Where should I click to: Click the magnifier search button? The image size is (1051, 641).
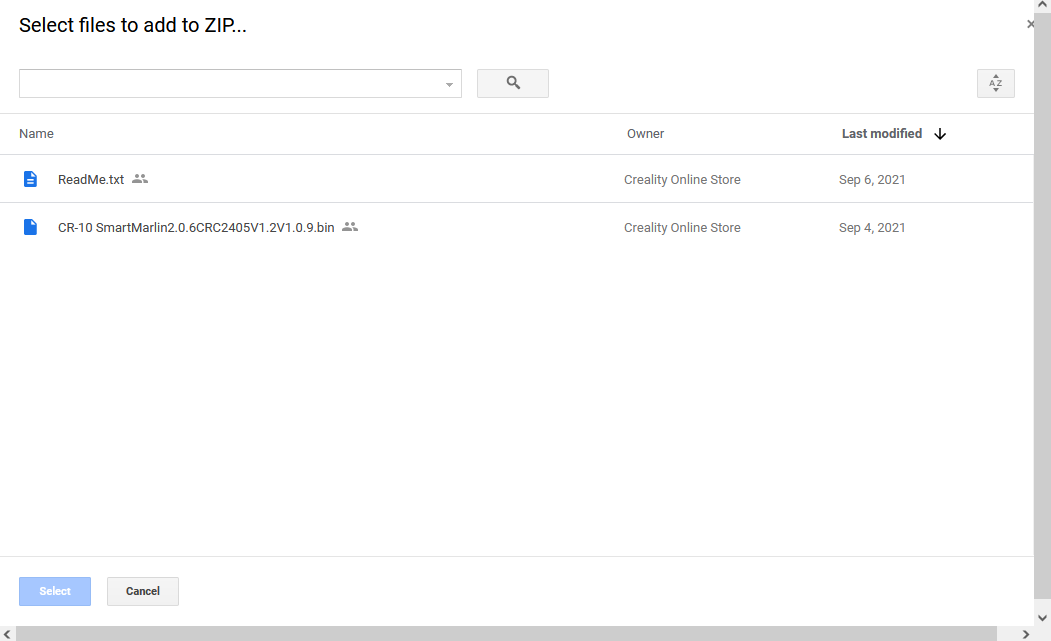(513, 83)
